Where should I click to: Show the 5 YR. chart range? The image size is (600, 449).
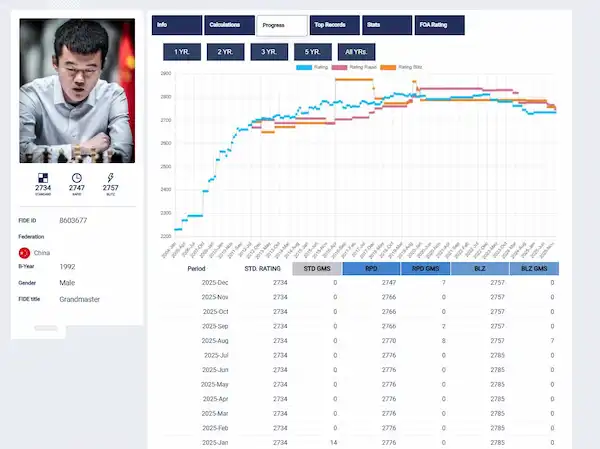[313, 52]
